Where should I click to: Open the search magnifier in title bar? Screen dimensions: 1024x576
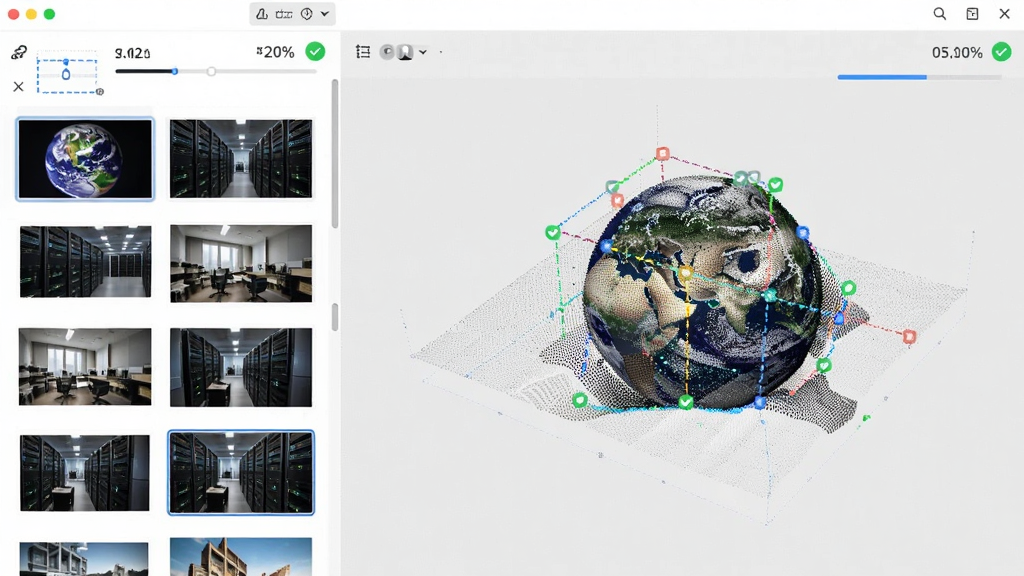(940, 14)
